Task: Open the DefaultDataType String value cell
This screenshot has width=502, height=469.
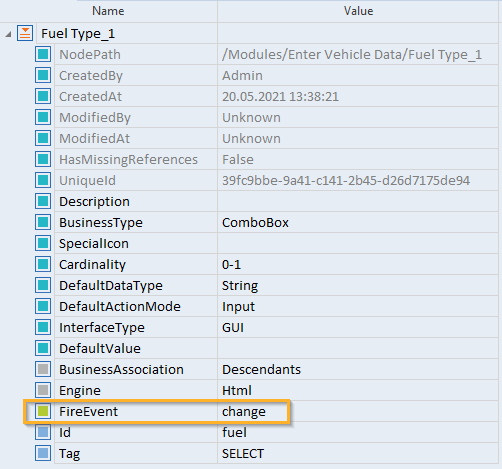Action: tap(358, 285)
